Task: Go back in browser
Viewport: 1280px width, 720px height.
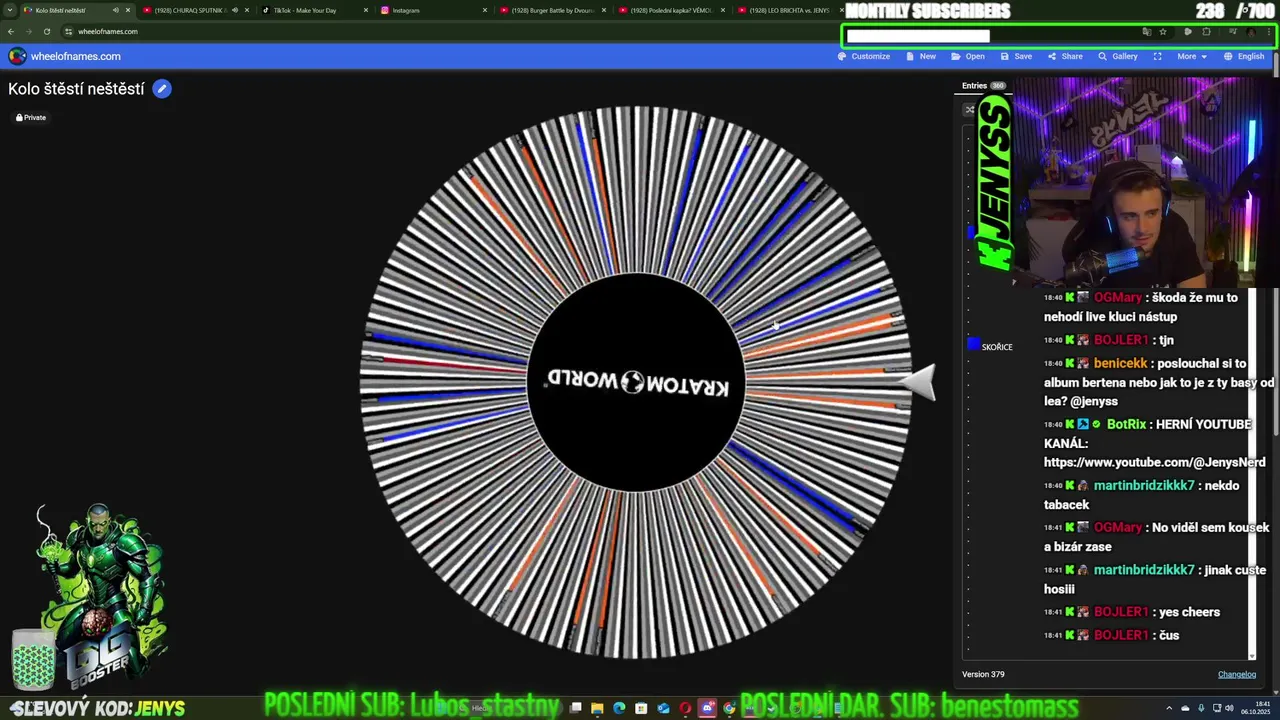Action: [11, 31]
